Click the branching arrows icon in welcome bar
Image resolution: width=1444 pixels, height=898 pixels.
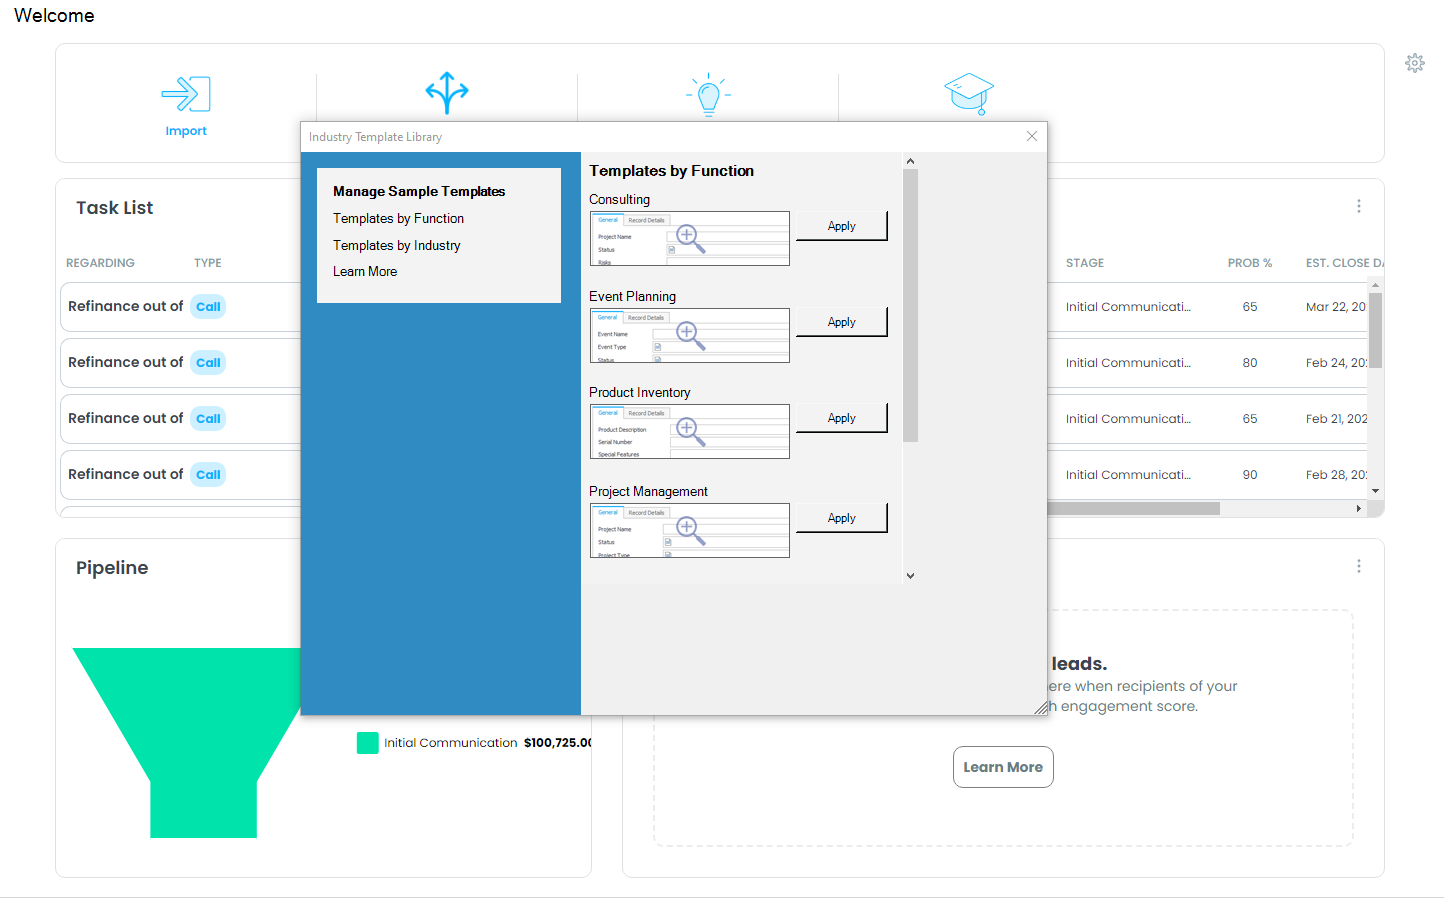point(447,92)
